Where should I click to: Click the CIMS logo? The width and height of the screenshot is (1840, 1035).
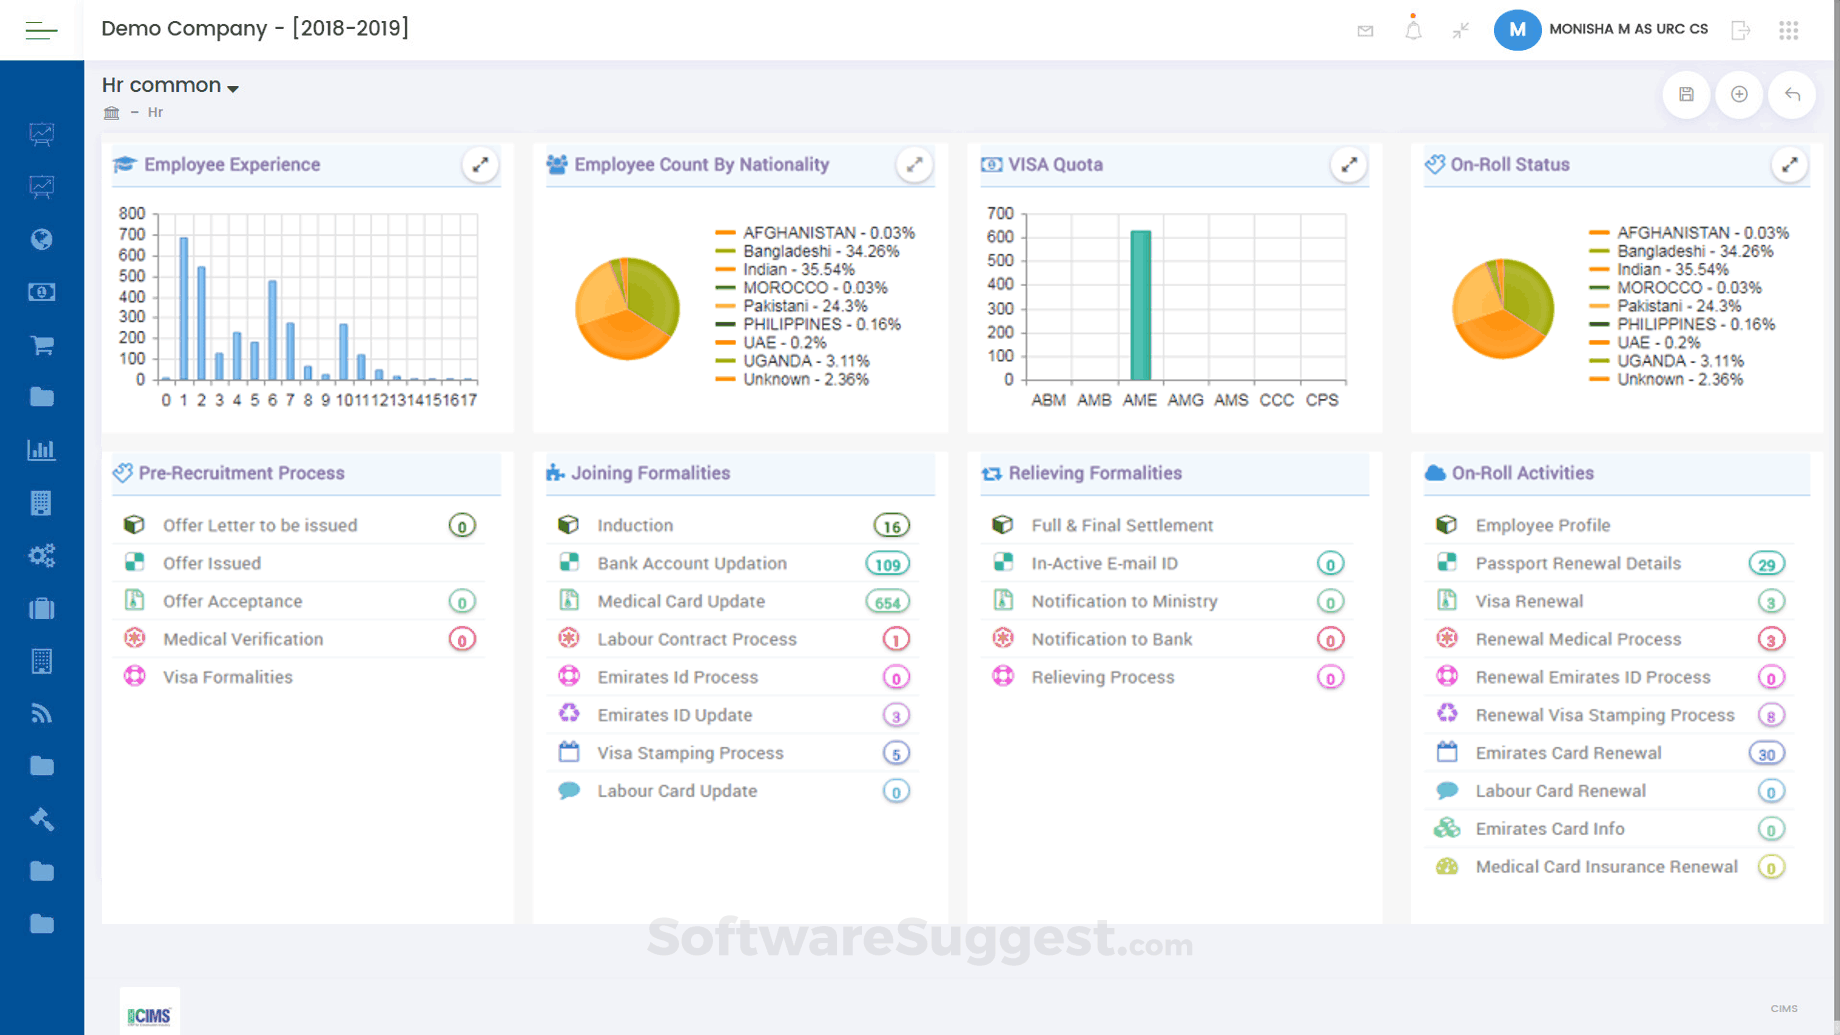(149, 1016)
